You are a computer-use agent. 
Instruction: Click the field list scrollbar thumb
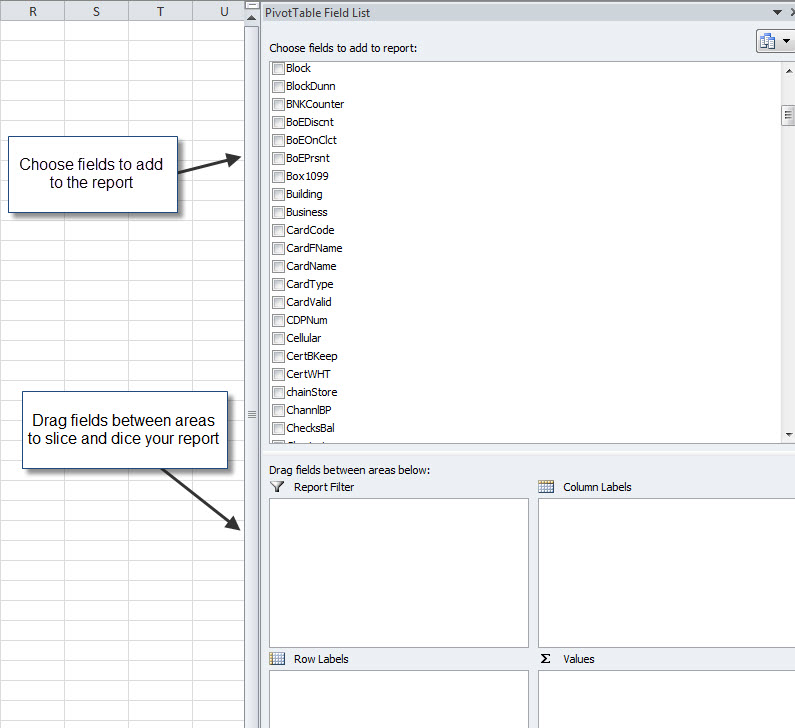pyautogui.click(x=788, y=115)
